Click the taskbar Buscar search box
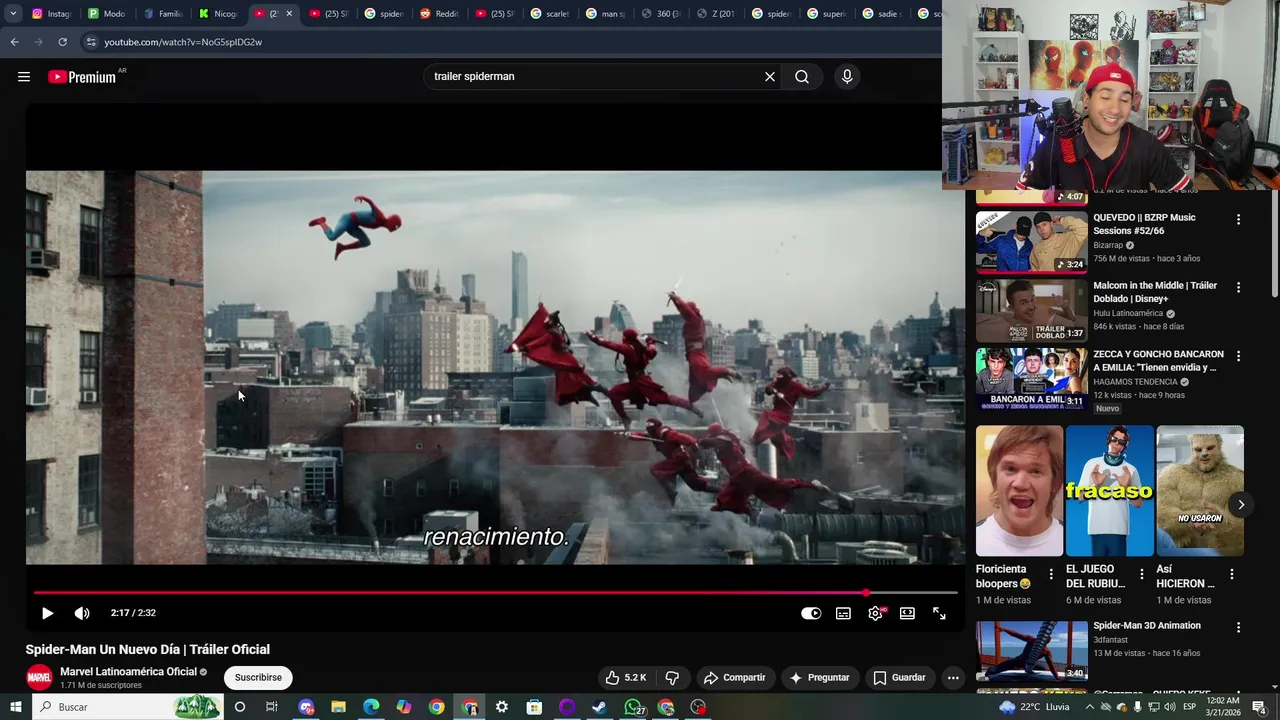 point(128,707)
